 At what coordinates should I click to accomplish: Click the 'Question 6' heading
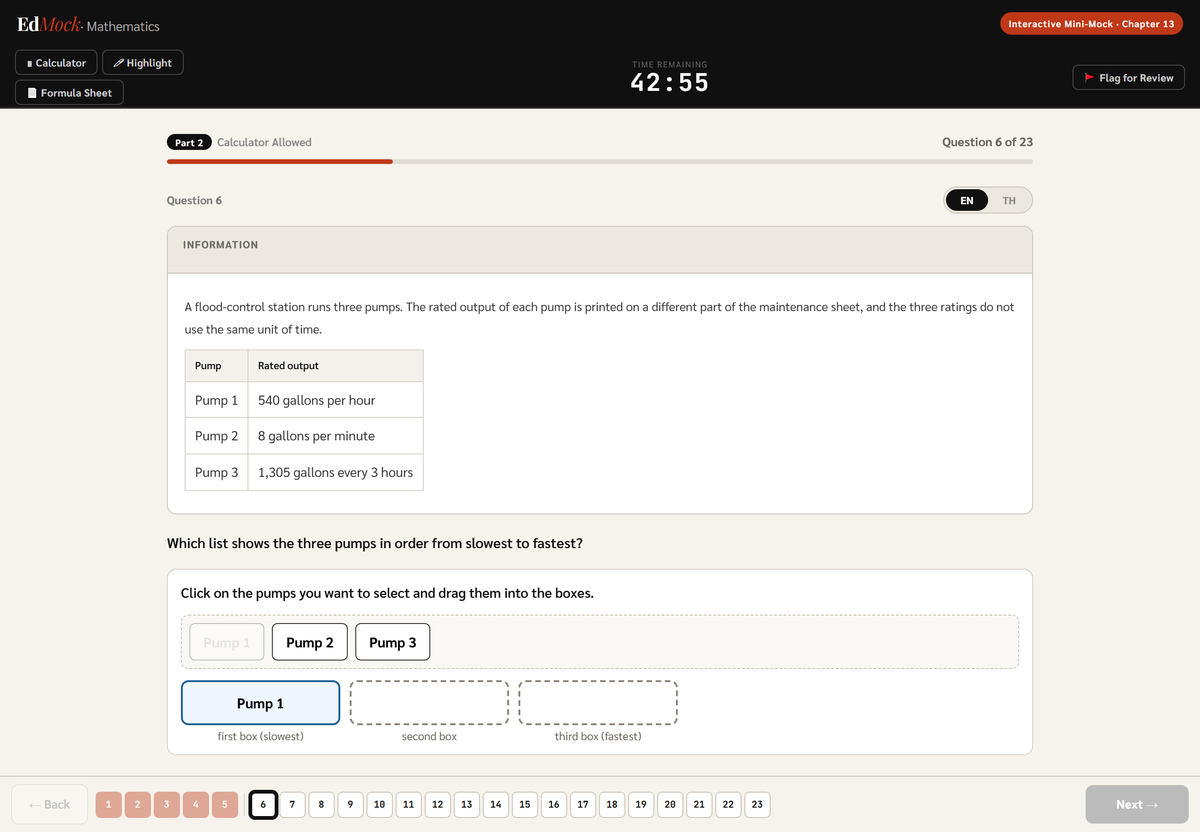coord(194,200)
